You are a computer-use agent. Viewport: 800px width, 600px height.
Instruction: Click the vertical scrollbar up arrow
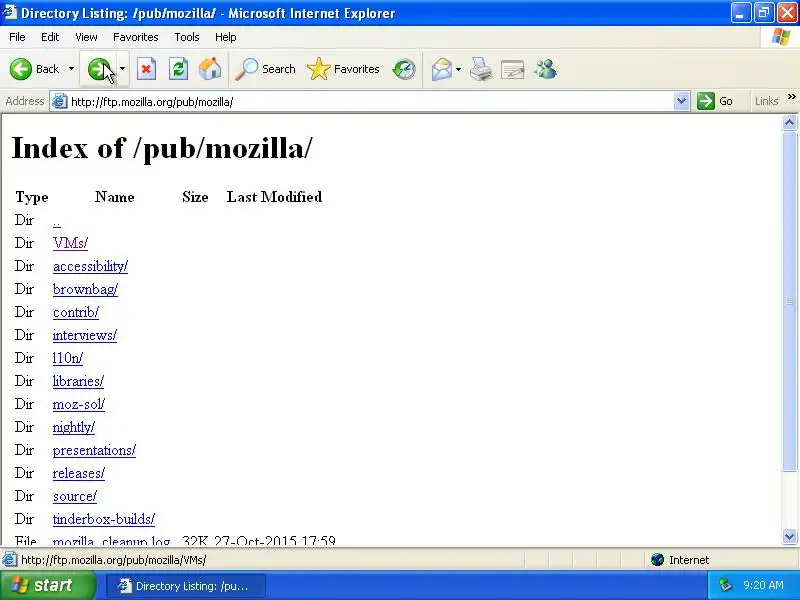(789, 122)
